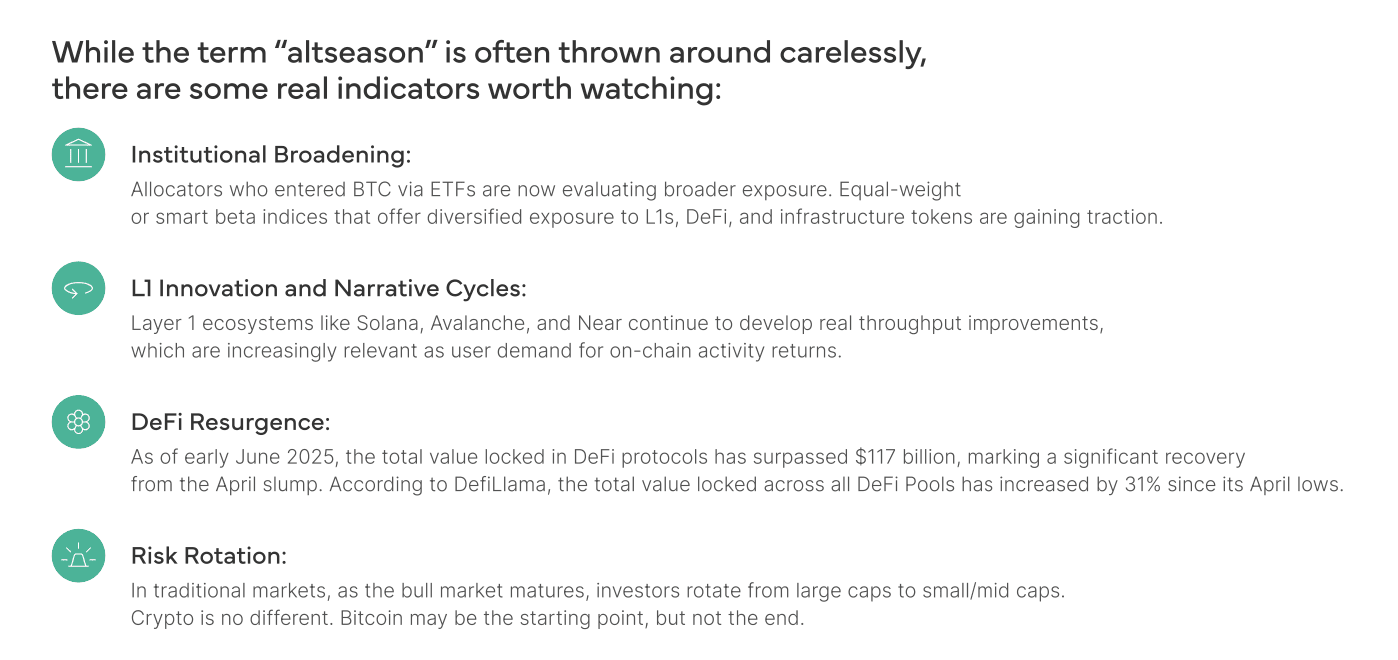Click the line about on-chain activity returning

click(x=486, y=351)
